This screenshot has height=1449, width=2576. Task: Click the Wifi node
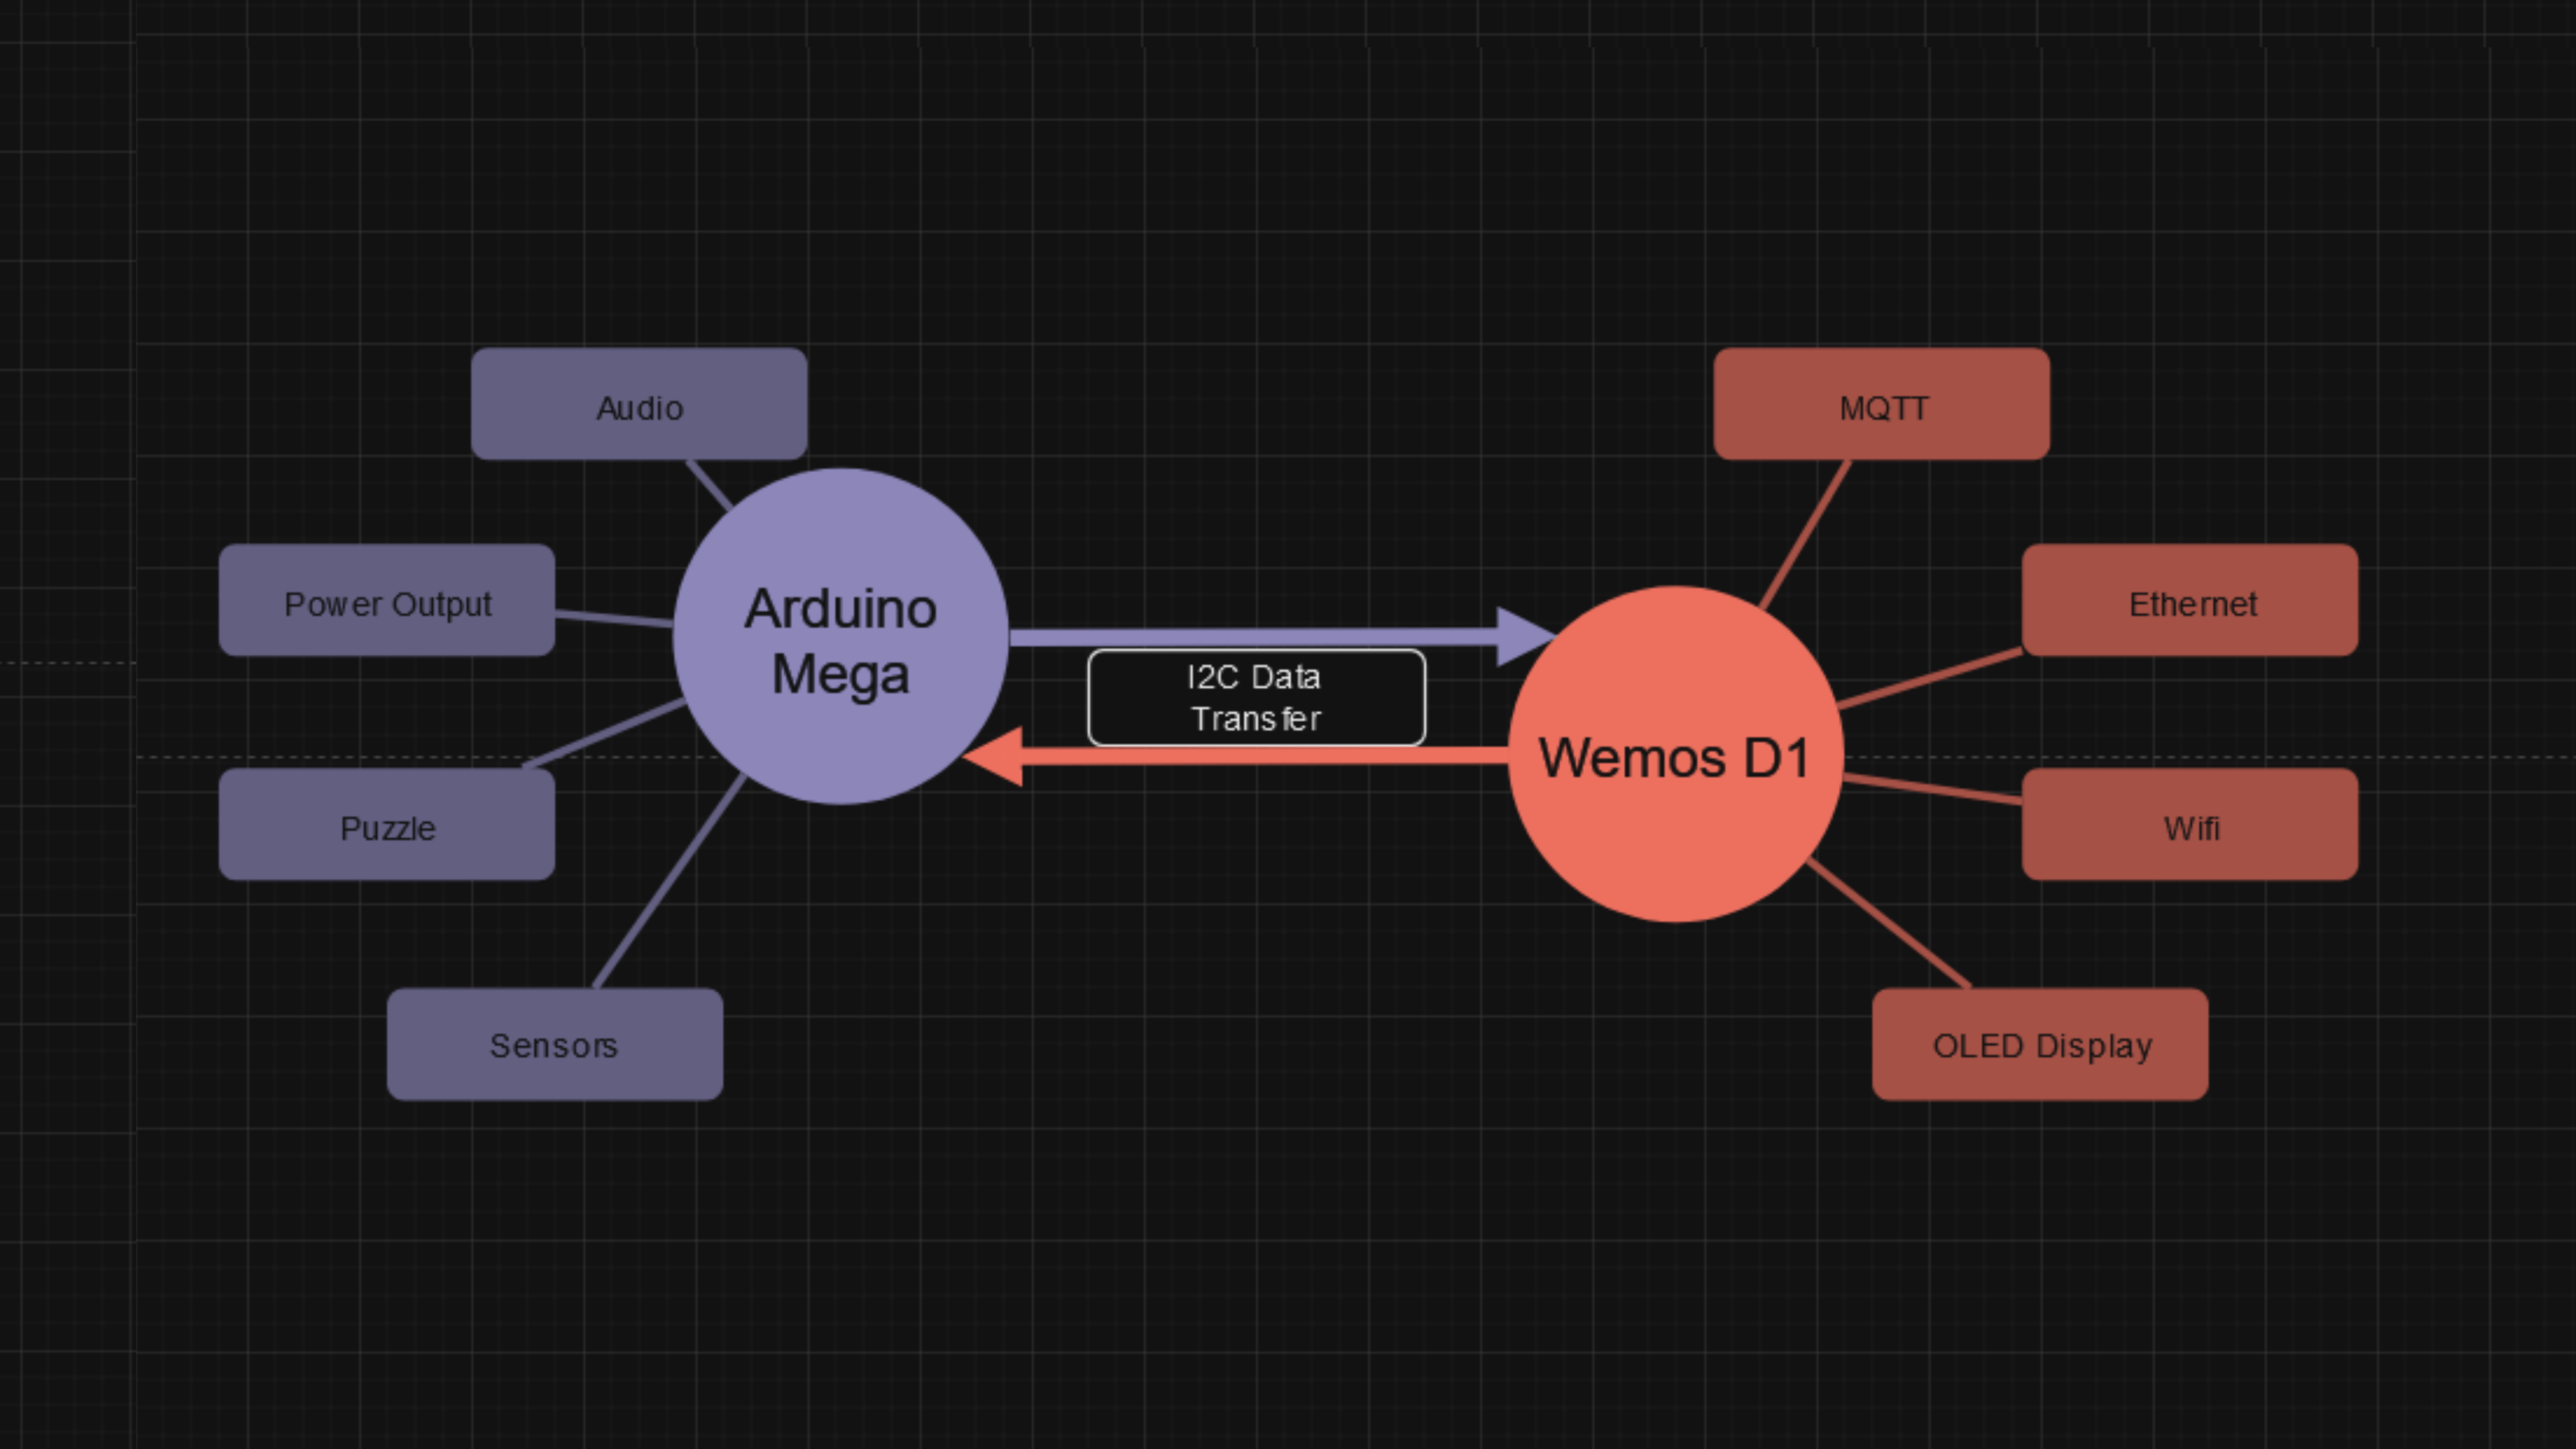(2190, 826)
